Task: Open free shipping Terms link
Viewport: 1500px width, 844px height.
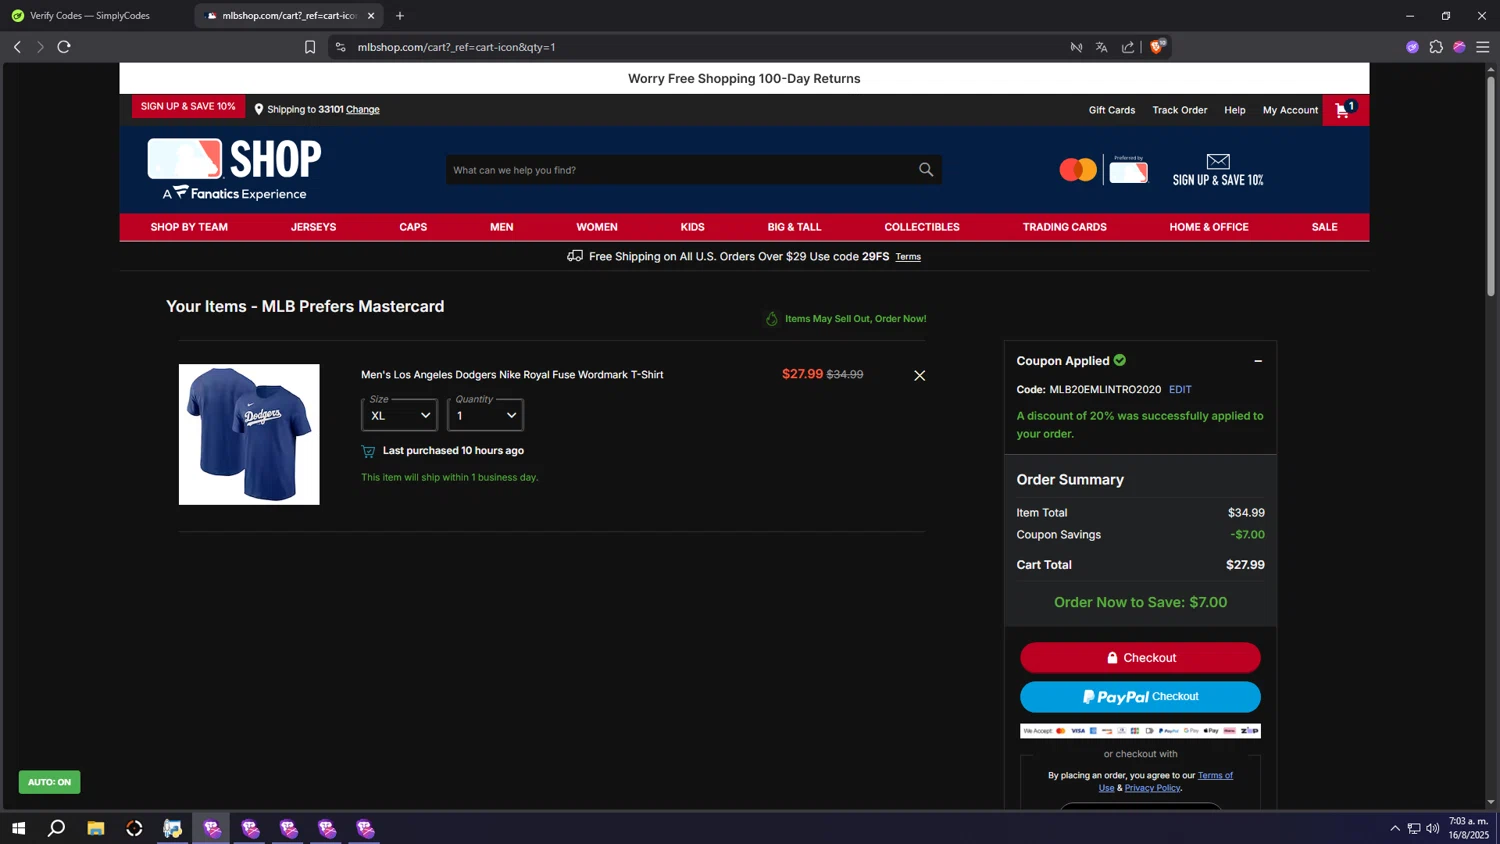Action: click(908, 257)
